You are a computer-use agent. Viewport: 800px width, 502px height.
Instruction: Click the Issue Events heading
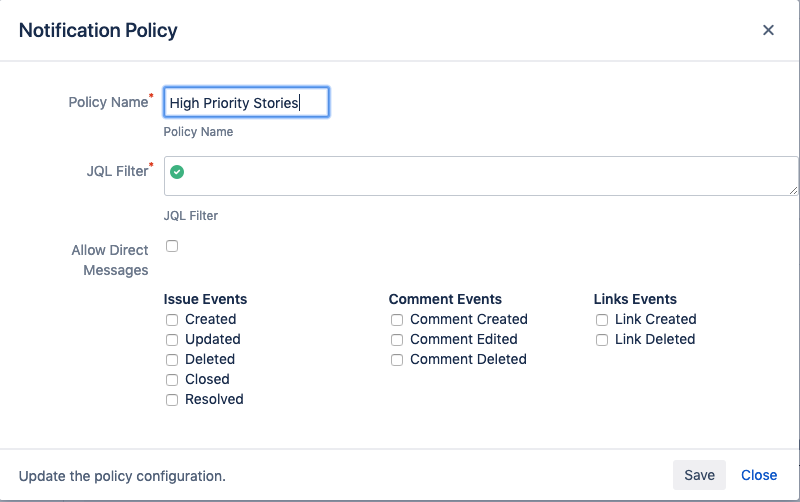(x=205, y=299)
